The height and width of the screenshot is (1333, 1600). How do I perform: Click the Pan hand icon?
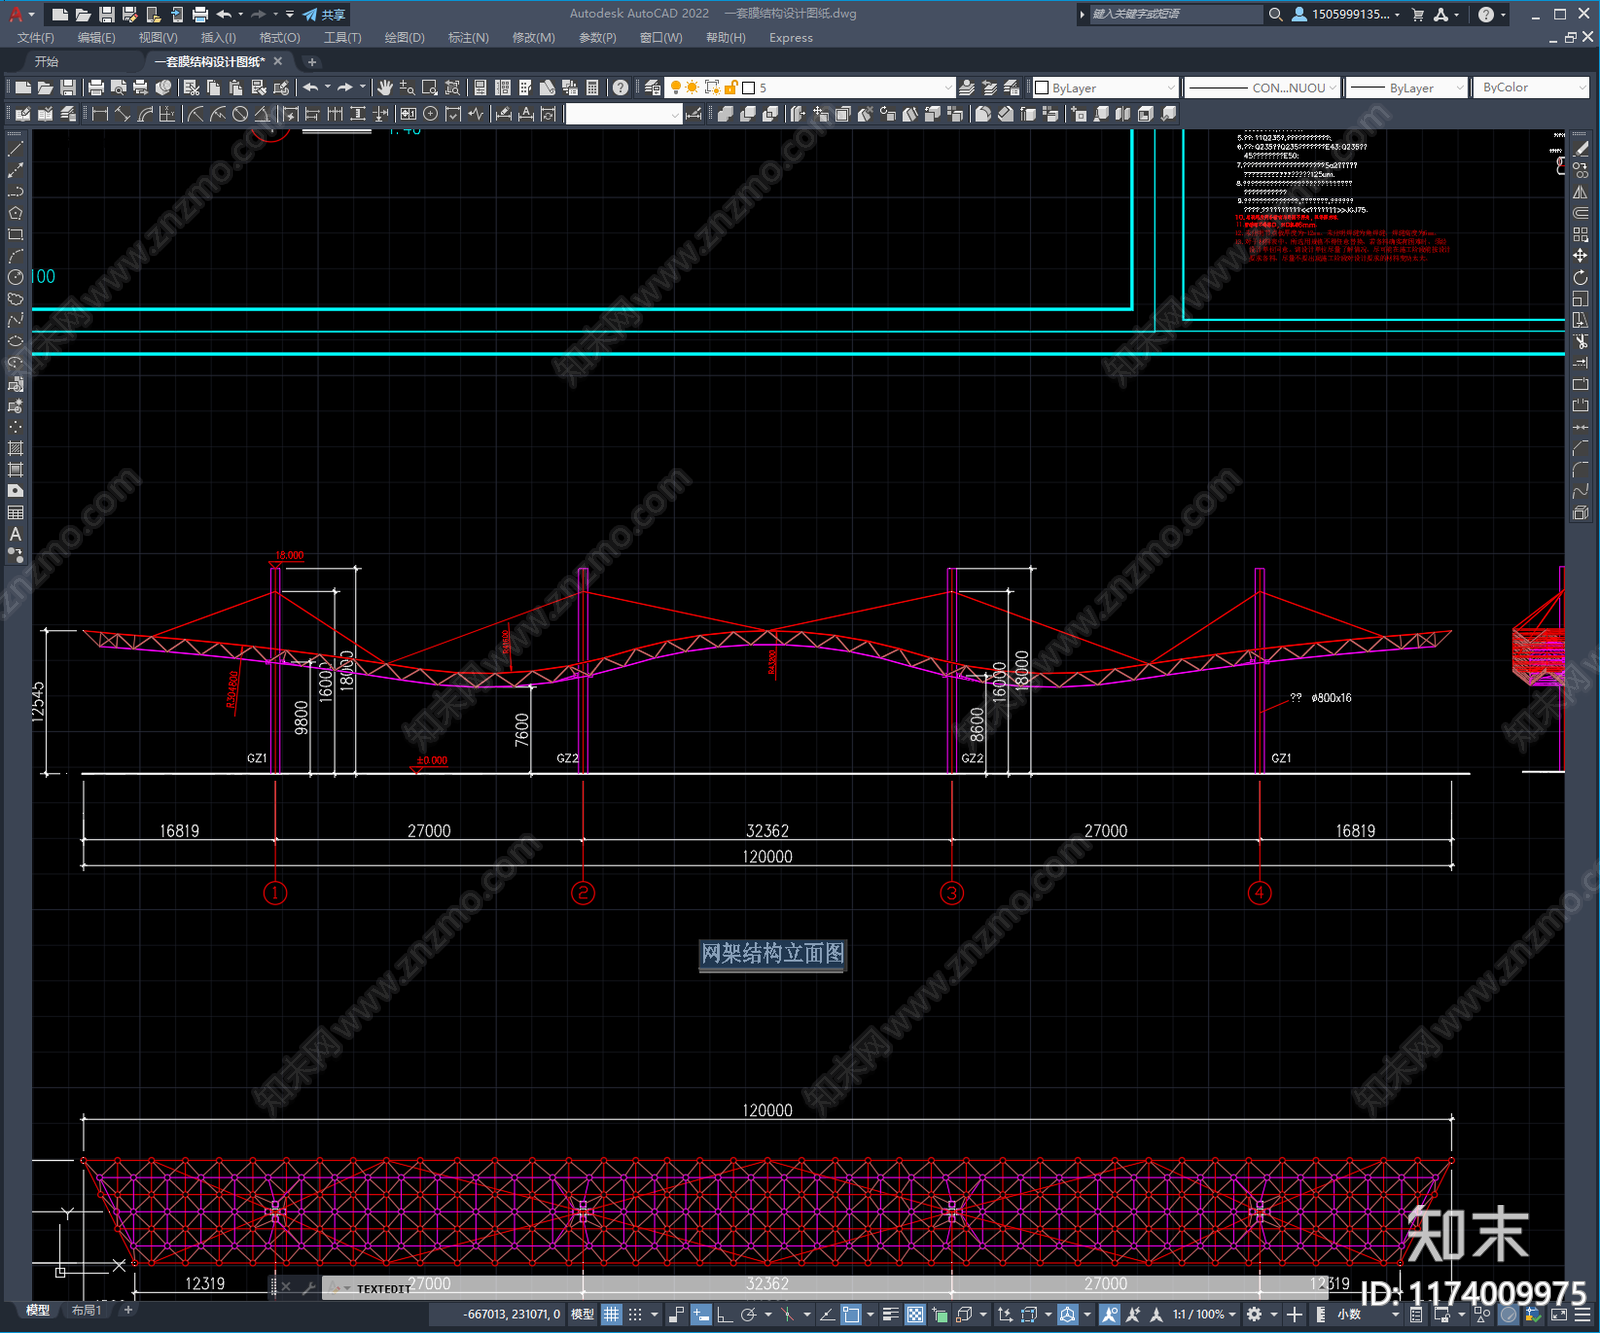pyautogui.click(x=385, y=88)
